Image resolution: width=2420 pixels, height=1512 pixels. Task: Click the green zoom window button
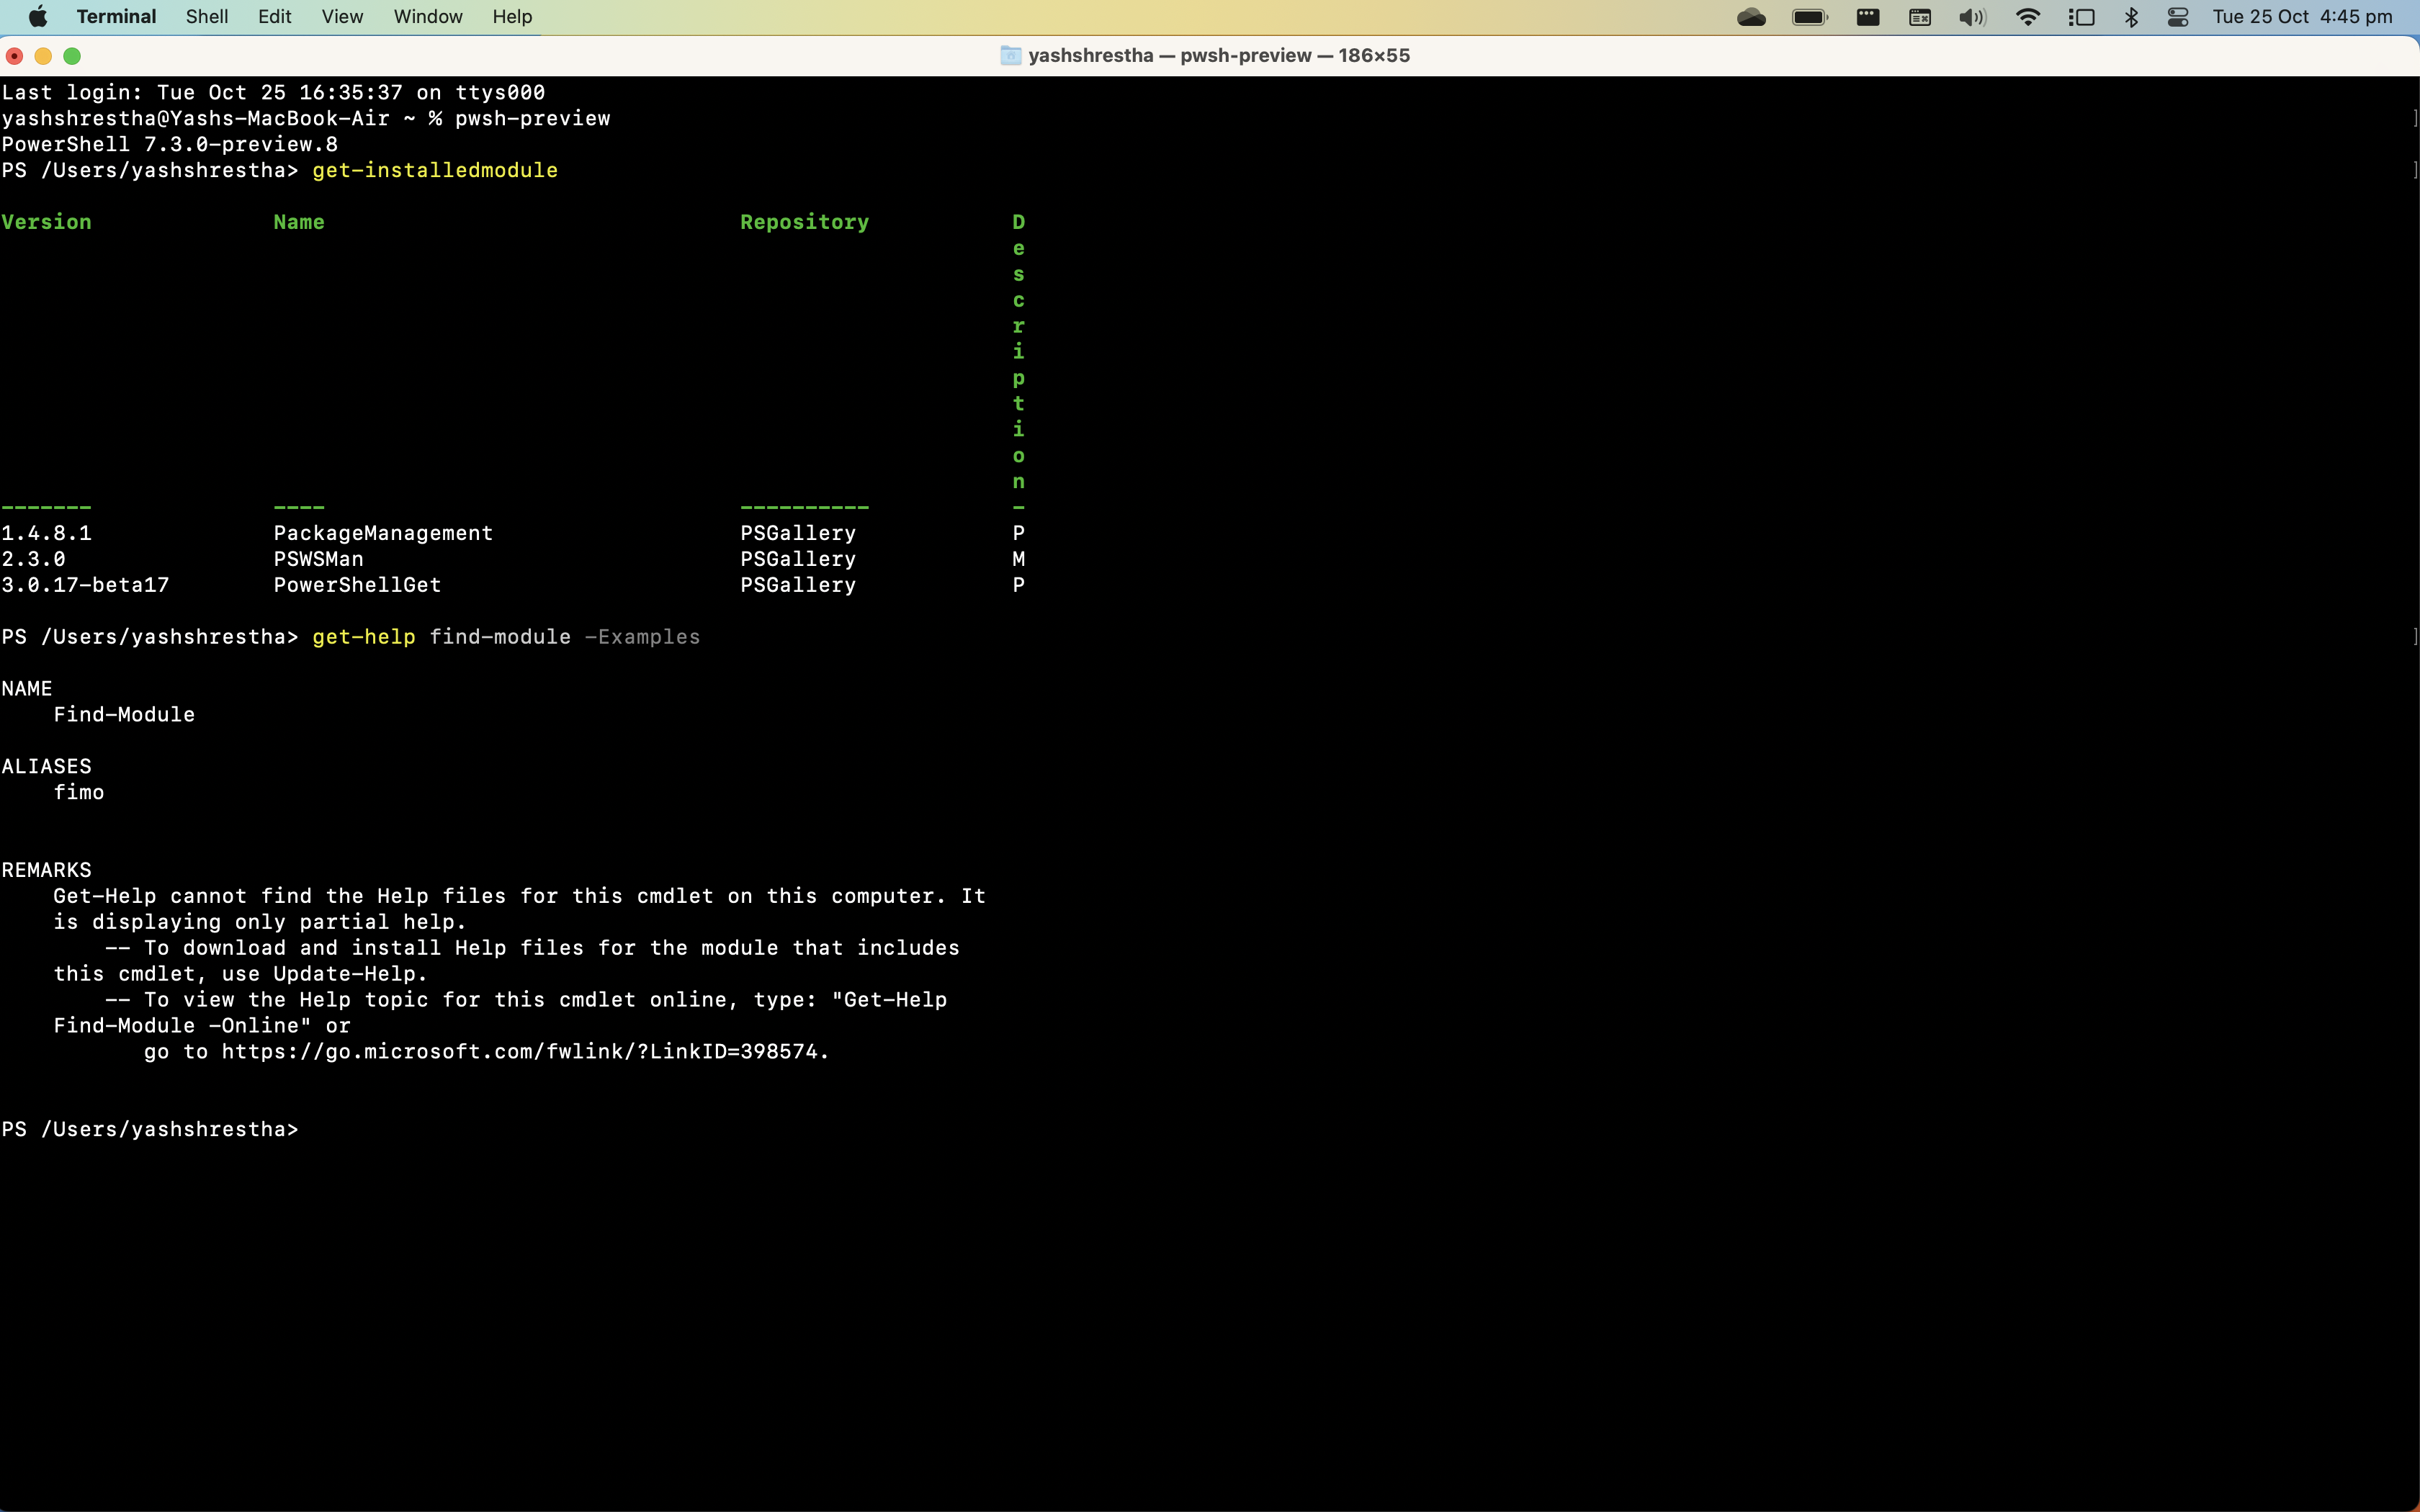(x=72, y=56)
